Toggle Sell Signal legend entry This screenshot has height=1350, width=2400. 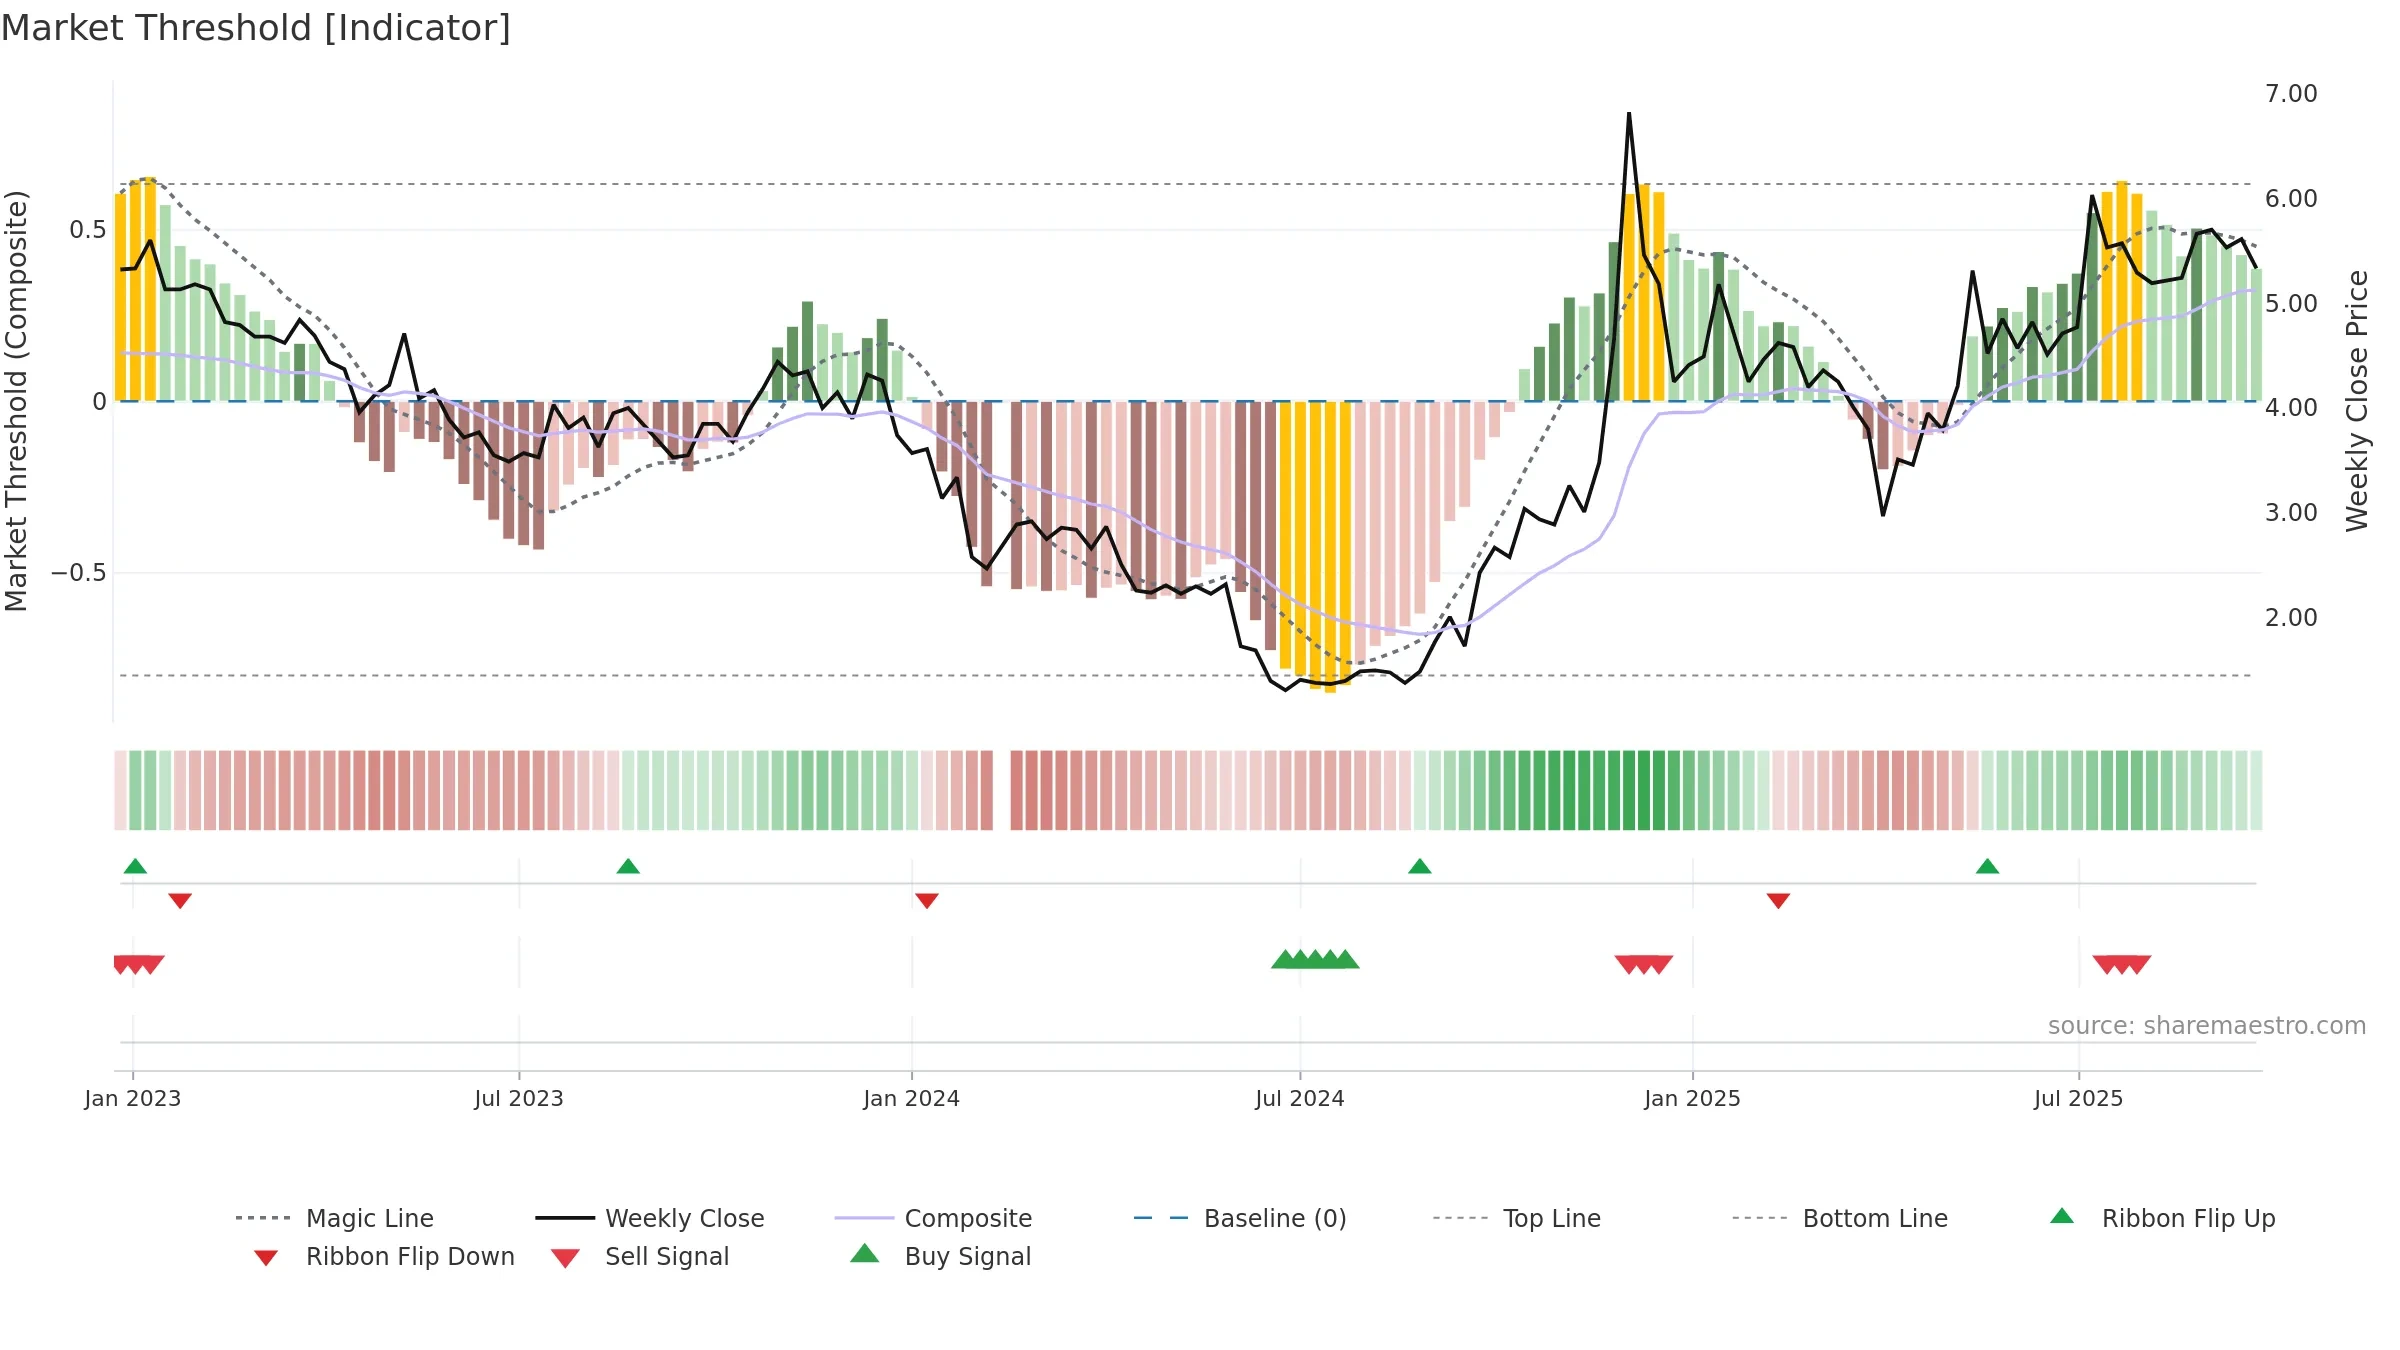[640, 1257]
